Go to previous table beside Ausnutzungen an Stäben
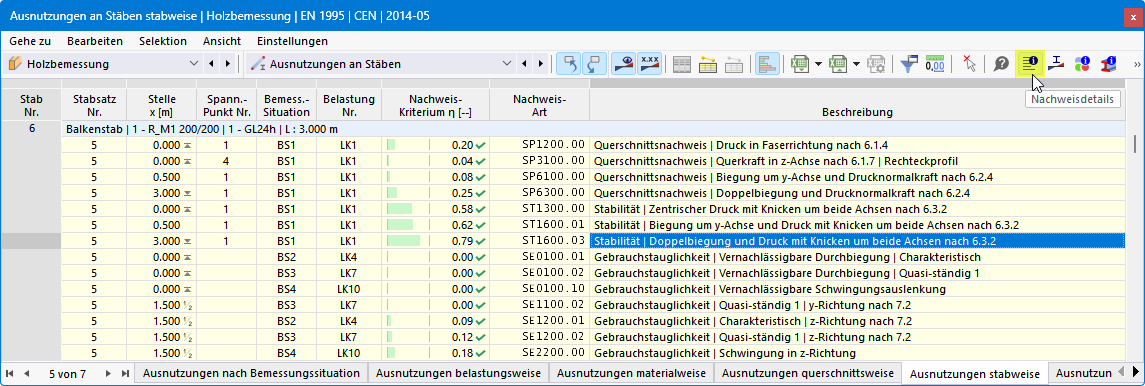 point(523,64)
